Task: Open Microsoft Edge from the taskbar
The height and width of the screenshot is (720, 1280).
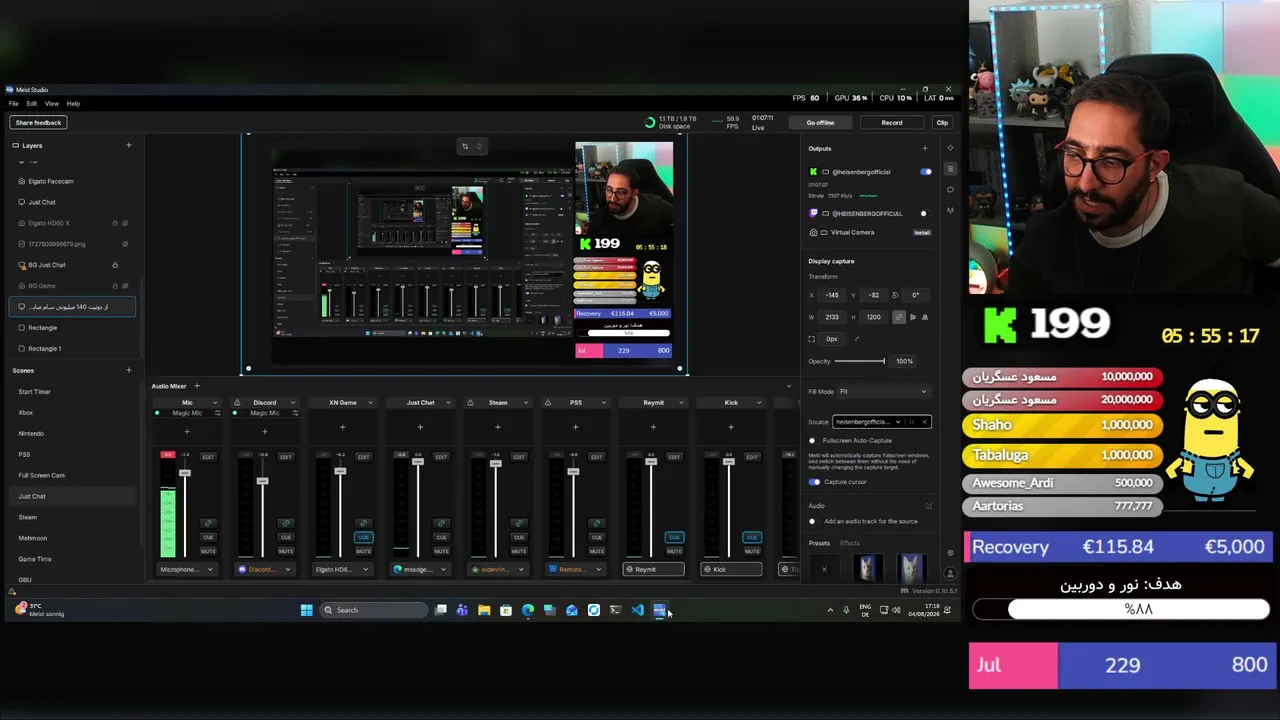Action: click(x=527, y=610)
